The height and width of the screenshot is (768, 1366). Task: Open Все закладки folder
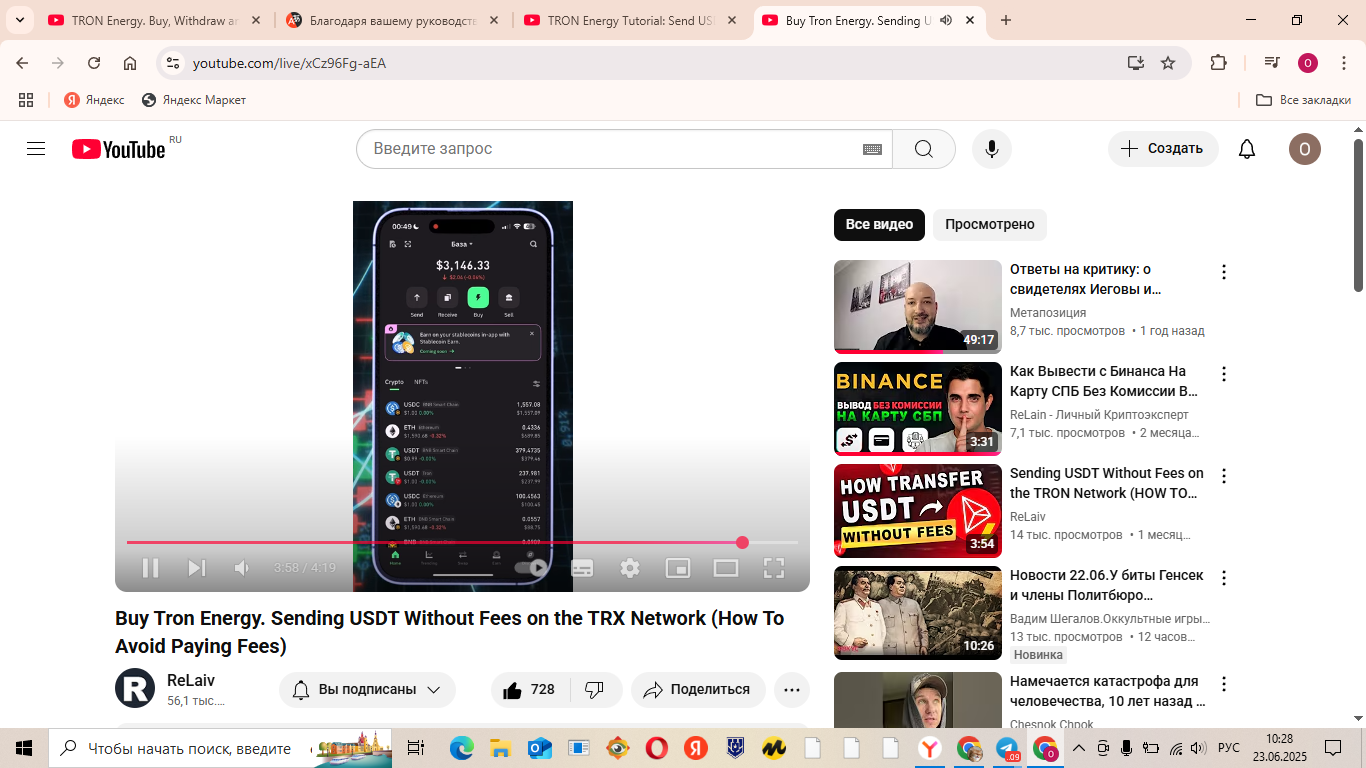tap(1303, 100)
